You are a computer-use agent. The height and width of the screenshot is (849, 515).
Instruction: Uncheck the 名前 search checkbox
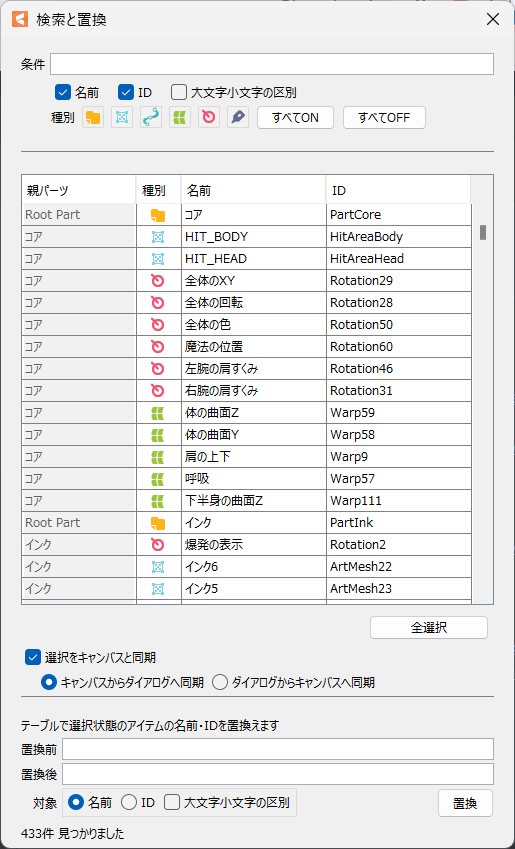(64, 93)
